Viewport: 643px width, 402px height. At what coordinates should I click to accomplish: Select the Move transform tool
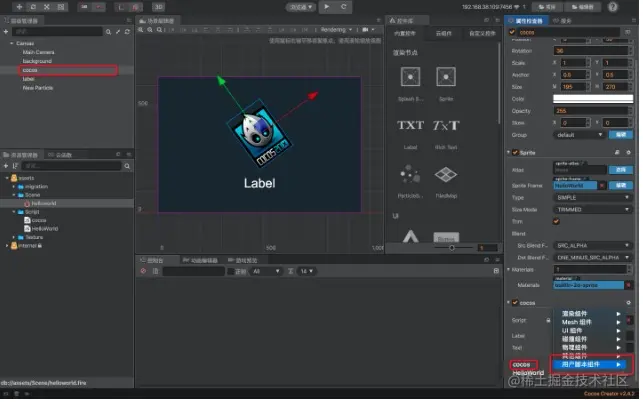point(19,7)
